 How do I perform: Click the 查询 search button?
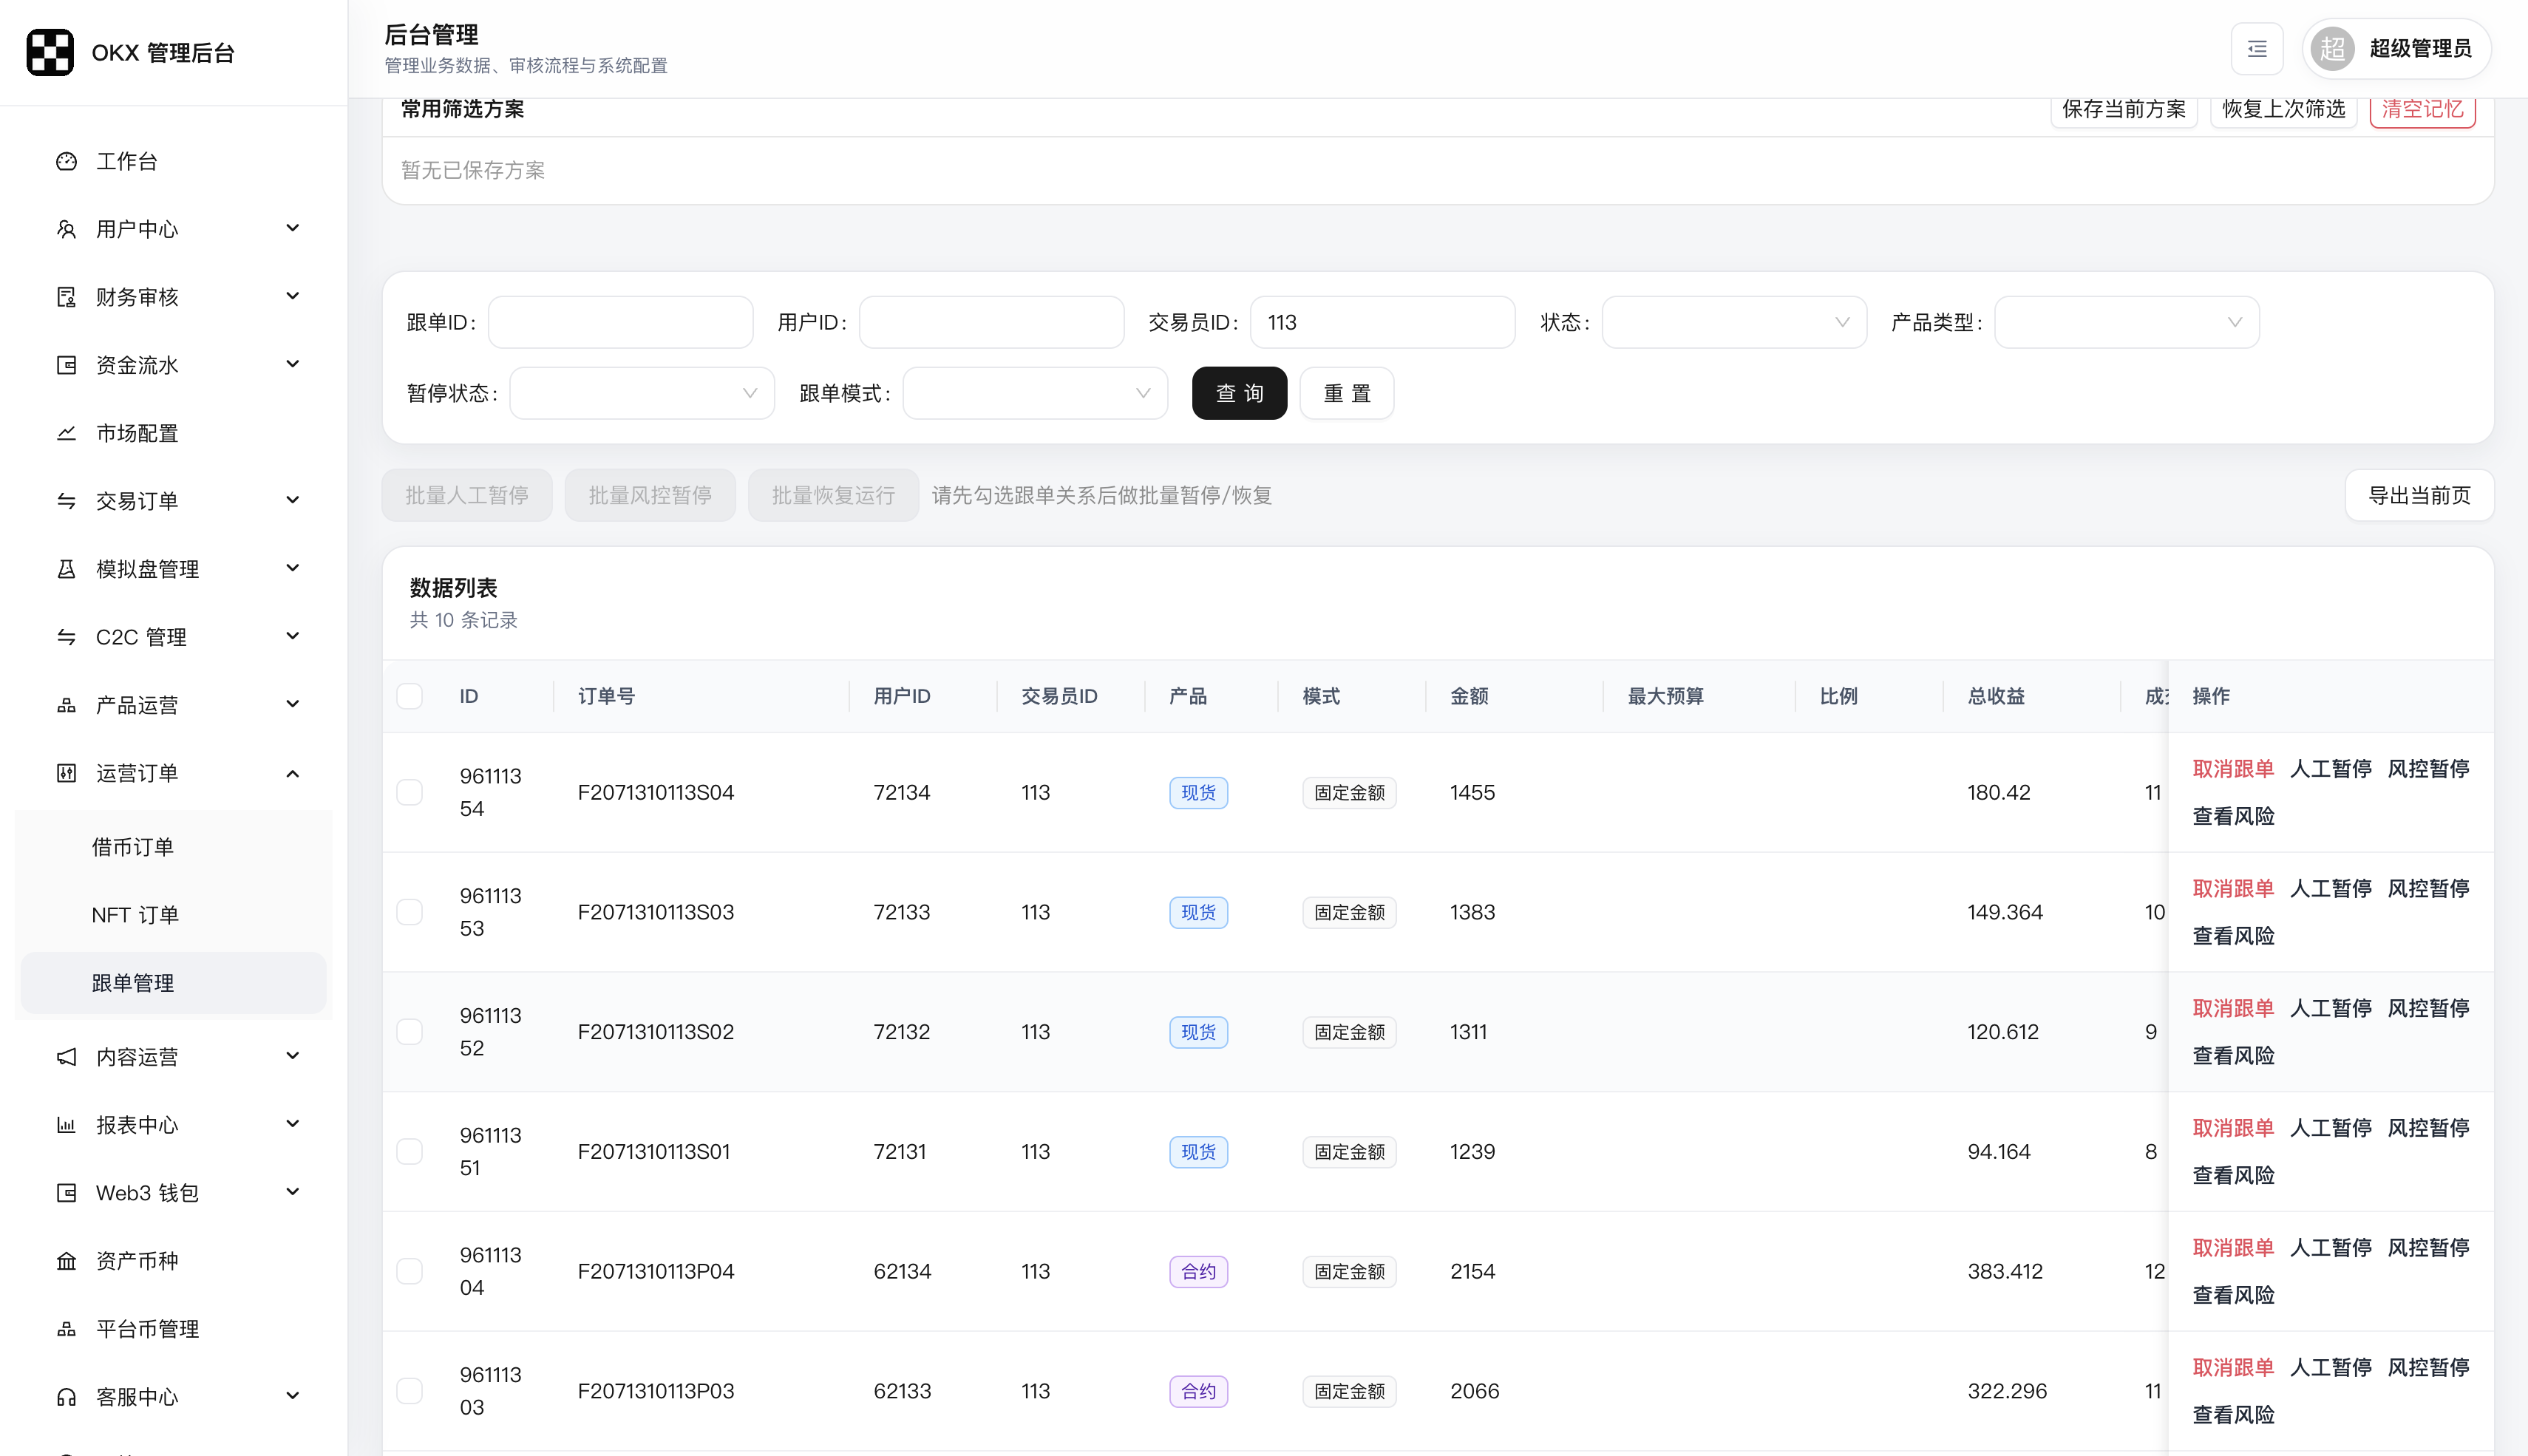click(1239, 393)
